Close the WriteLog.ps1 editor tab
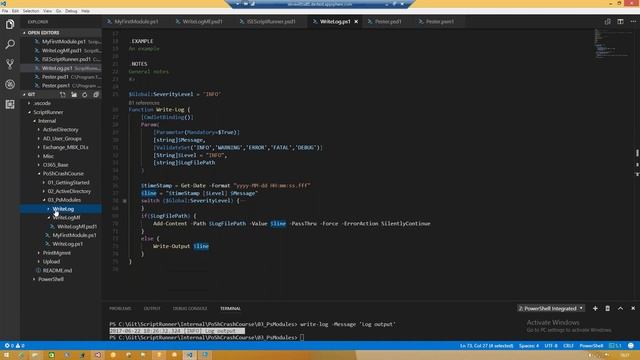The image size is (640, 360). tap(356, 22)
